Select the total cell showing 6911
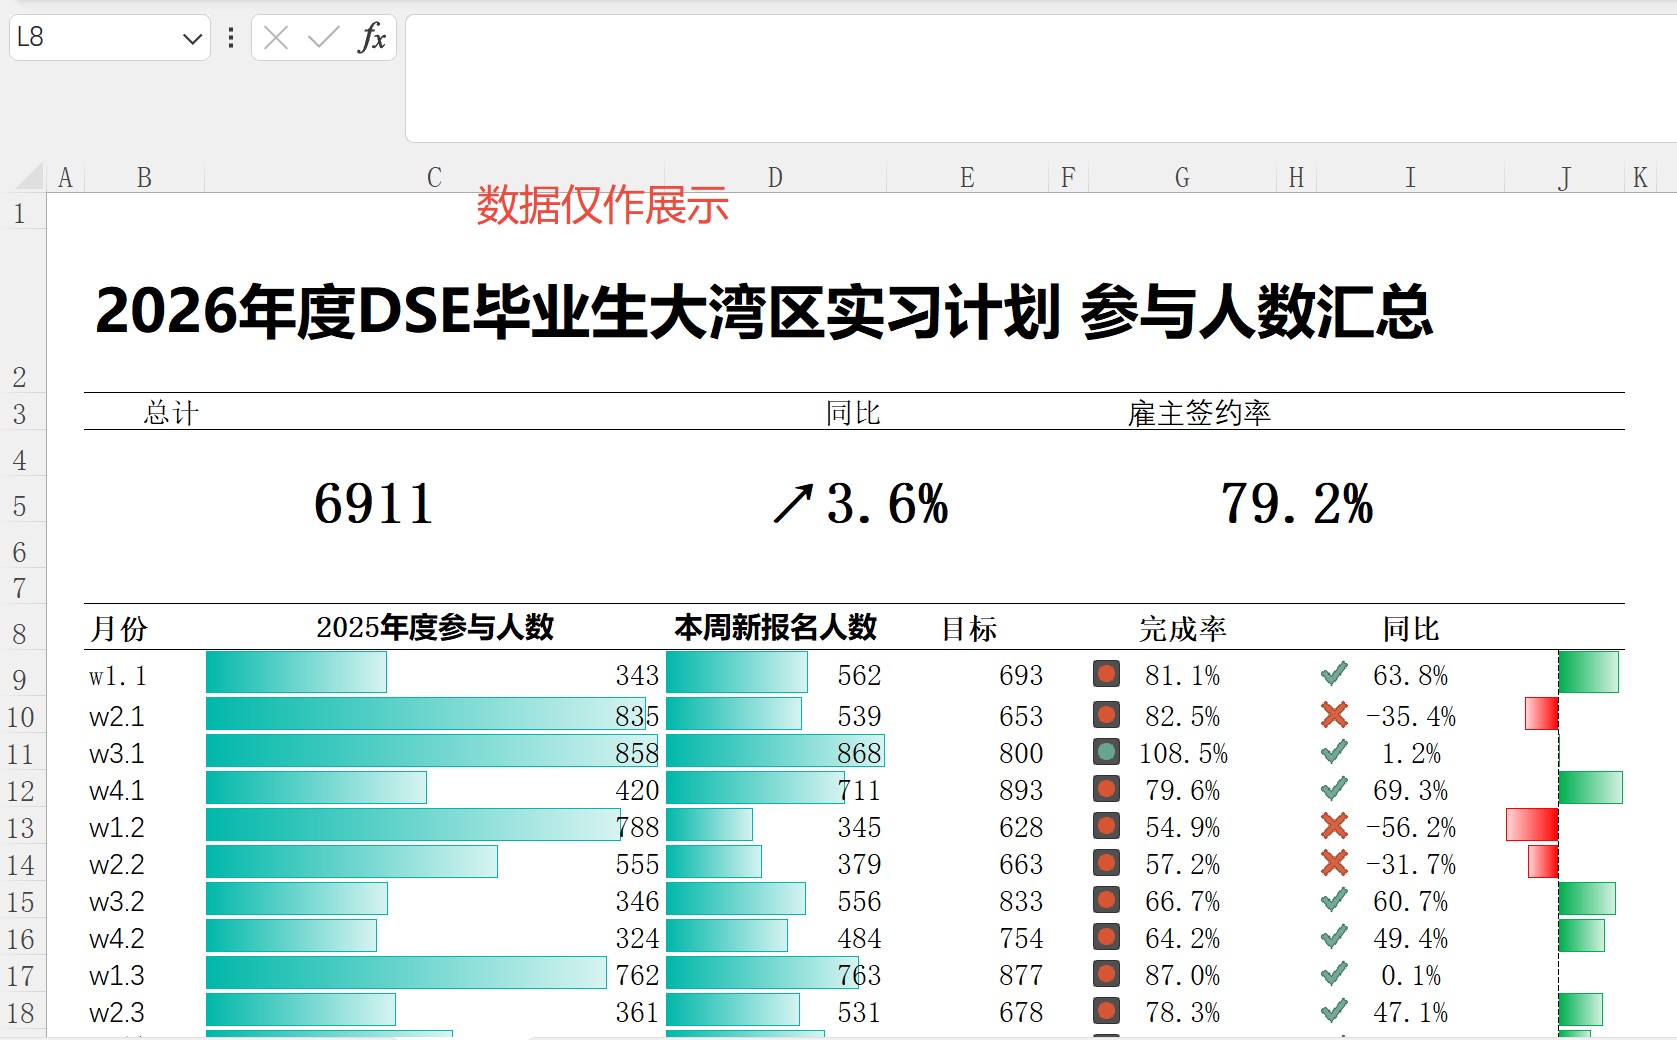Image resolution: width=1677 pixels, height=1040 pixels. (374, 504)
